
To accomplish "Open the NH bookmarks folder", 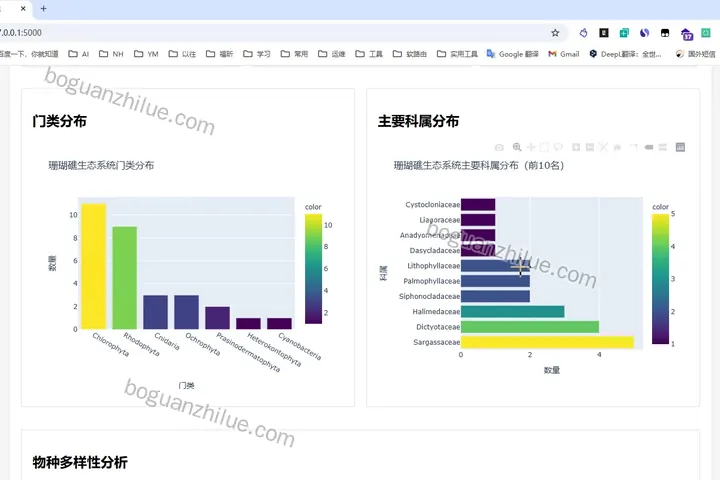I will point(112,54).
